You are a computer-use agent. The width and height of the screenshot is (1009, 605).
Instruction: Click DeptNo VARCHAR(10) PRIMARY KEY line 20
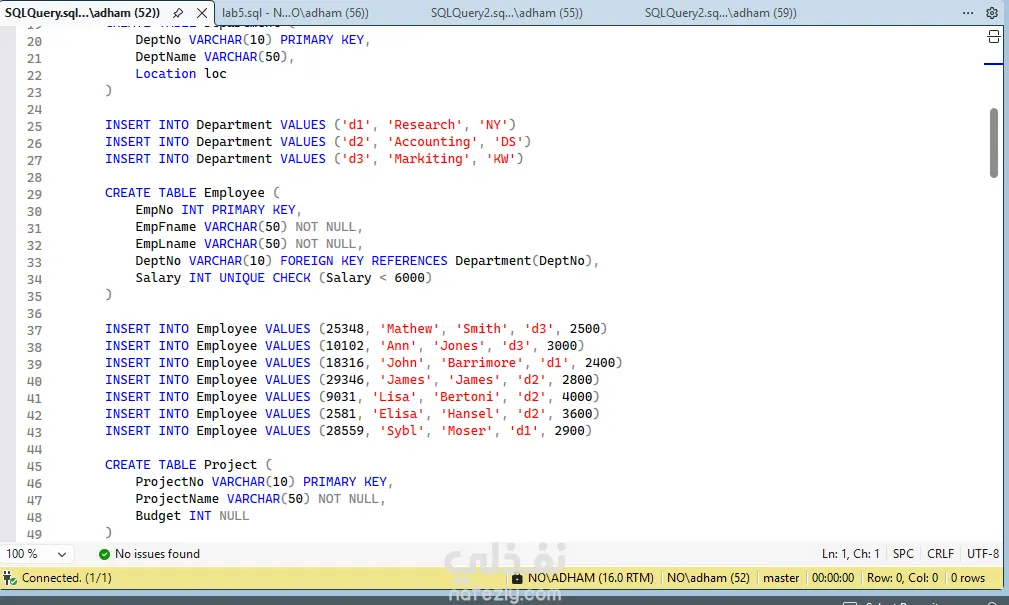253,40
